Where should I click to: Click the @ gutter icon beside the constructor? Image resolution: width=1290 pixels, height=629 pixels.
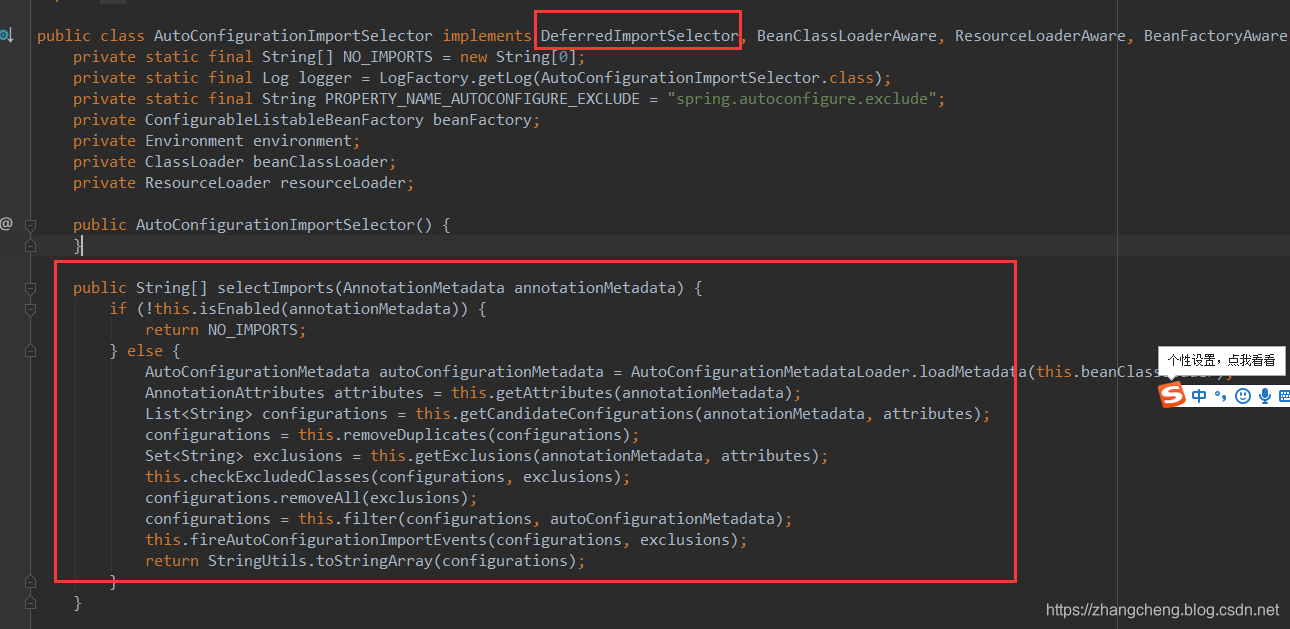pos(6,224)
